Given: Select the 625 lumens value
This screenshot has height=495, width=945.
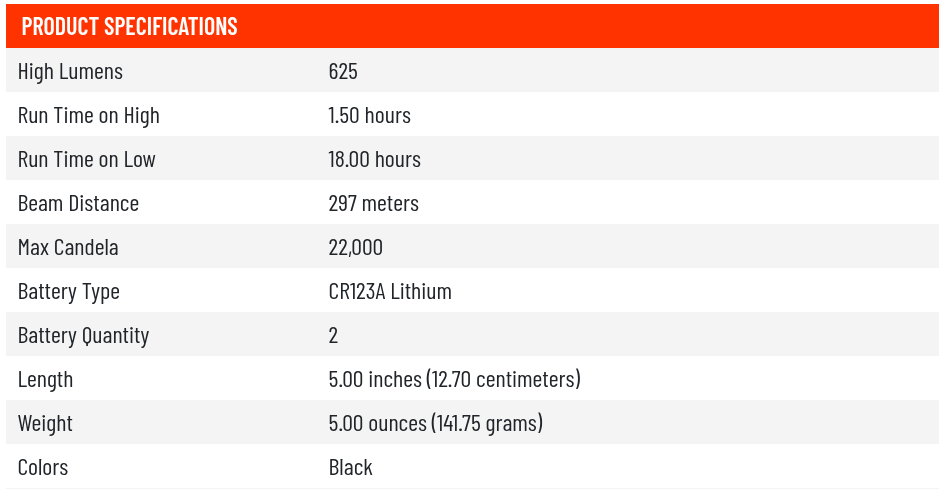Looking at the screenshot, I should pyautogui.click(x=343, y=72).
